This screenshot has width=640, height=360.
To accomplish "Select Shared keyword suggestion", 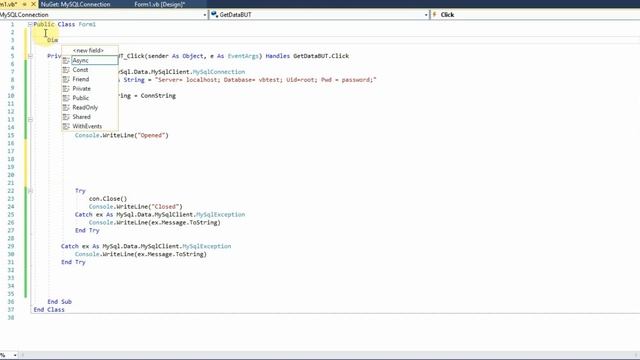I will click(x=81, y=117).
